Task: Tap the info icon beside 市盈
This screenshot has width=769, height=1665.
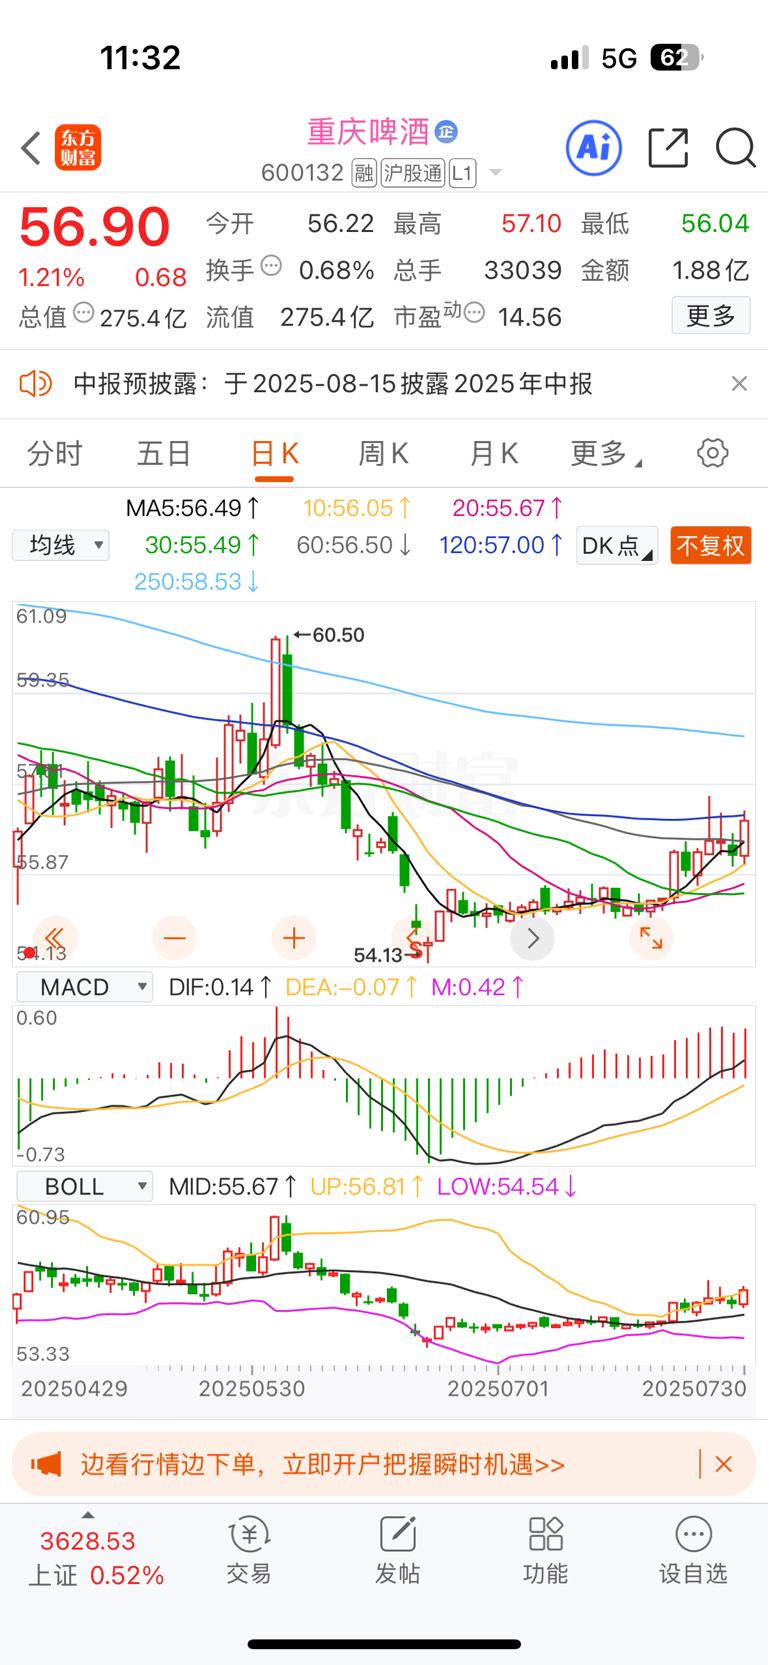Action: pyautogui.click(x=475, y=314)
